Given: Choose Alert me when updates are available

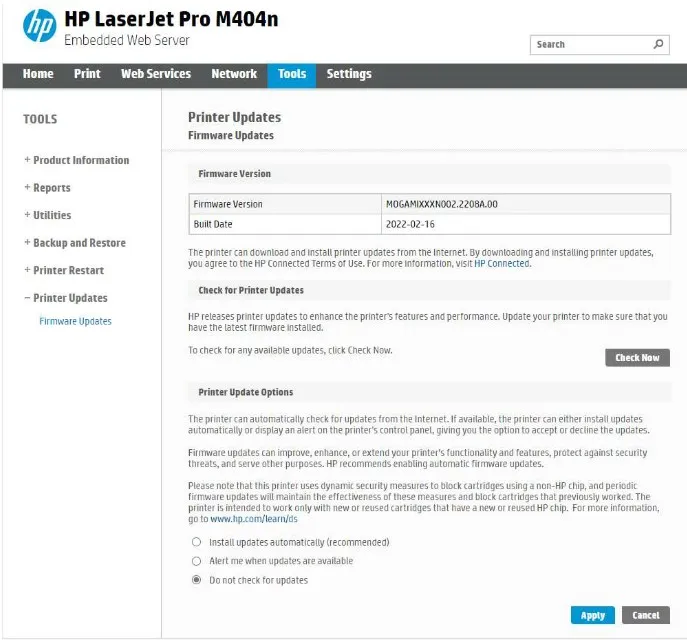Looking at the screenshot, I should point(197,561).
